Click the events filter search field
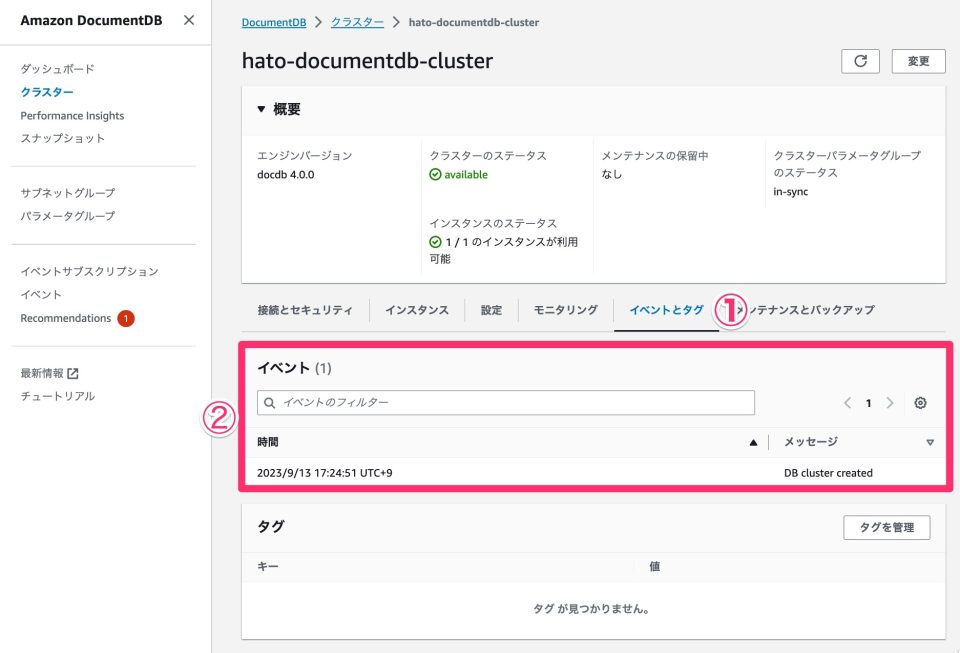 tap(506, 403)
